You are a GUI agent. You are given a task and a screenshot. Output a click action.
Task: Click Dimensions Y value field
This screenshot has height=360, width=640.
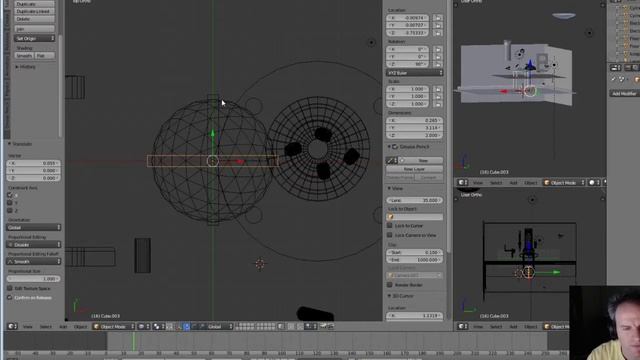414,128
